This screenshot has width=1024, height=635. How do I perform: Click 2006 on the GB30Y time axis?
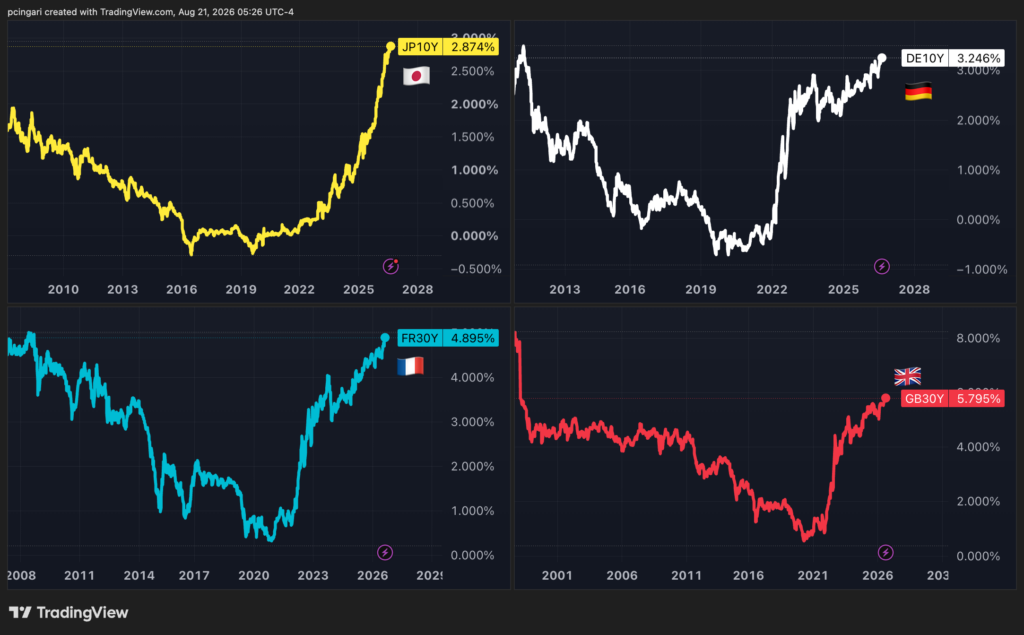[622, 576]
